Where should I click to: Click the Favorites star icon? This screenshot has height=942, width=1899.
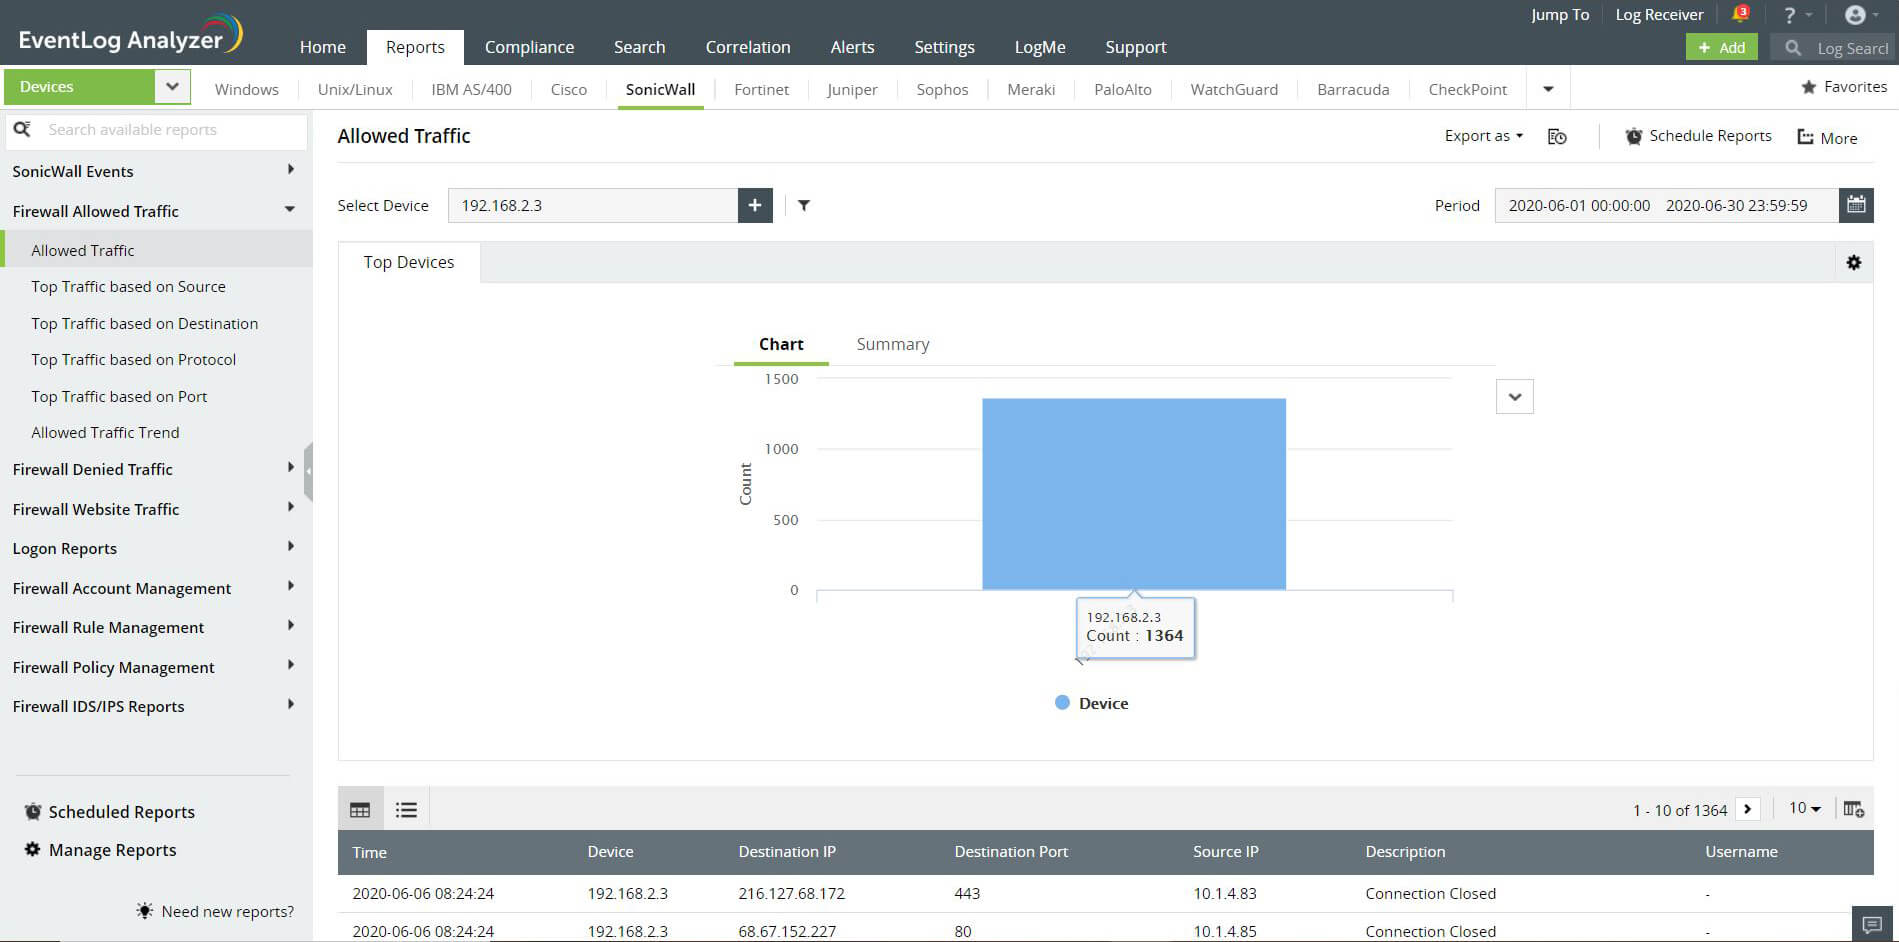click(1808, 87)
